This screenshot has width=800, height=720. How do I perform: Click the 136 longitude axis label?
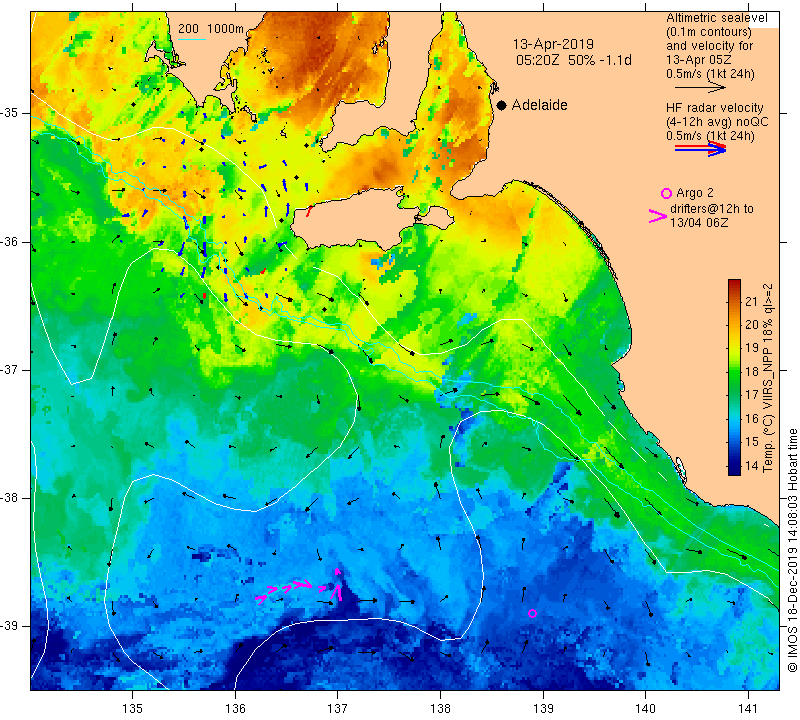point(235,708)
